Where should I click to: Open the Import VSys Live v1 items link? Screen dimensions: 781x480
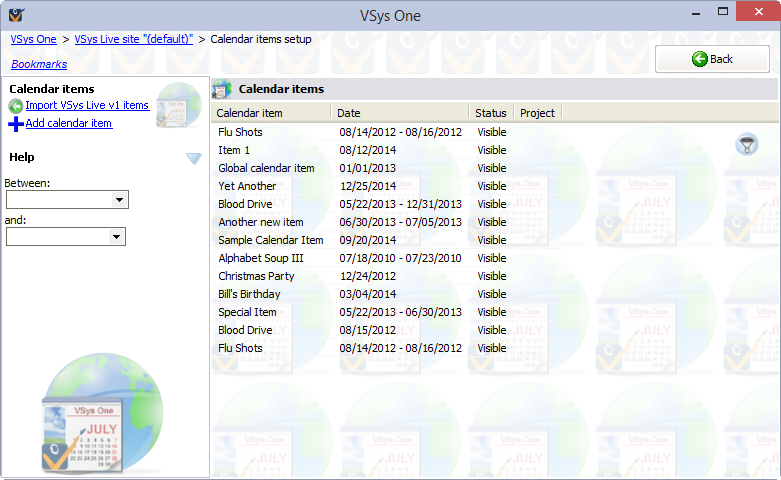[87, 105]
